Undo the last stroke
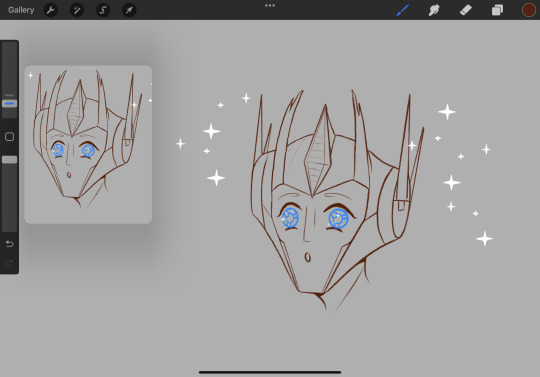540x377 pixels. (9, 244)
